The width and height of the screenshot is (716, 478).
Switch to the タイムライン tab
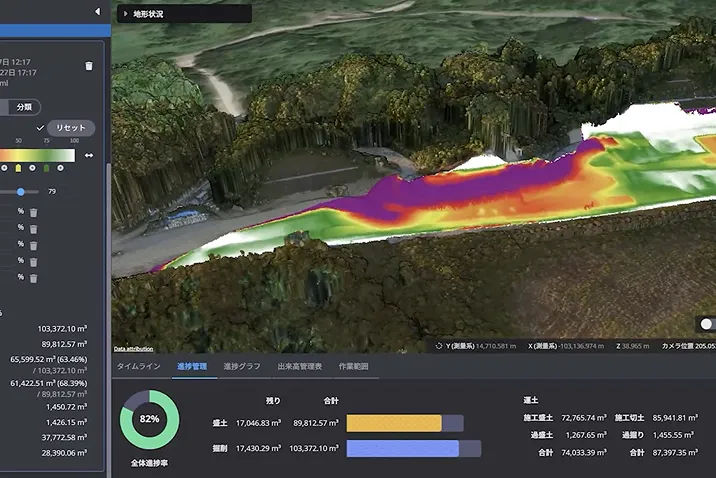tap(139, 367)
